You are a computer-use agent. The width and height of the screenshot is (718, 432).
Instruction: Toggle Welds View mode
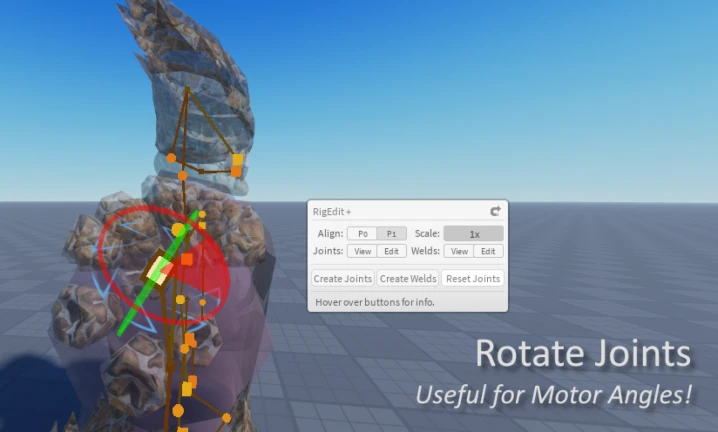click(x=459, y=251)
